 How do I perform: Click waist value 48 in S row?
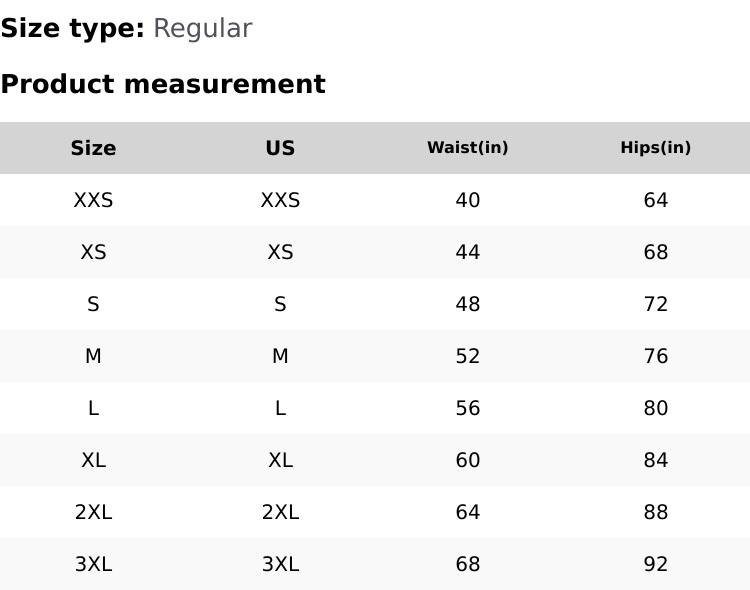pos(467,304)
